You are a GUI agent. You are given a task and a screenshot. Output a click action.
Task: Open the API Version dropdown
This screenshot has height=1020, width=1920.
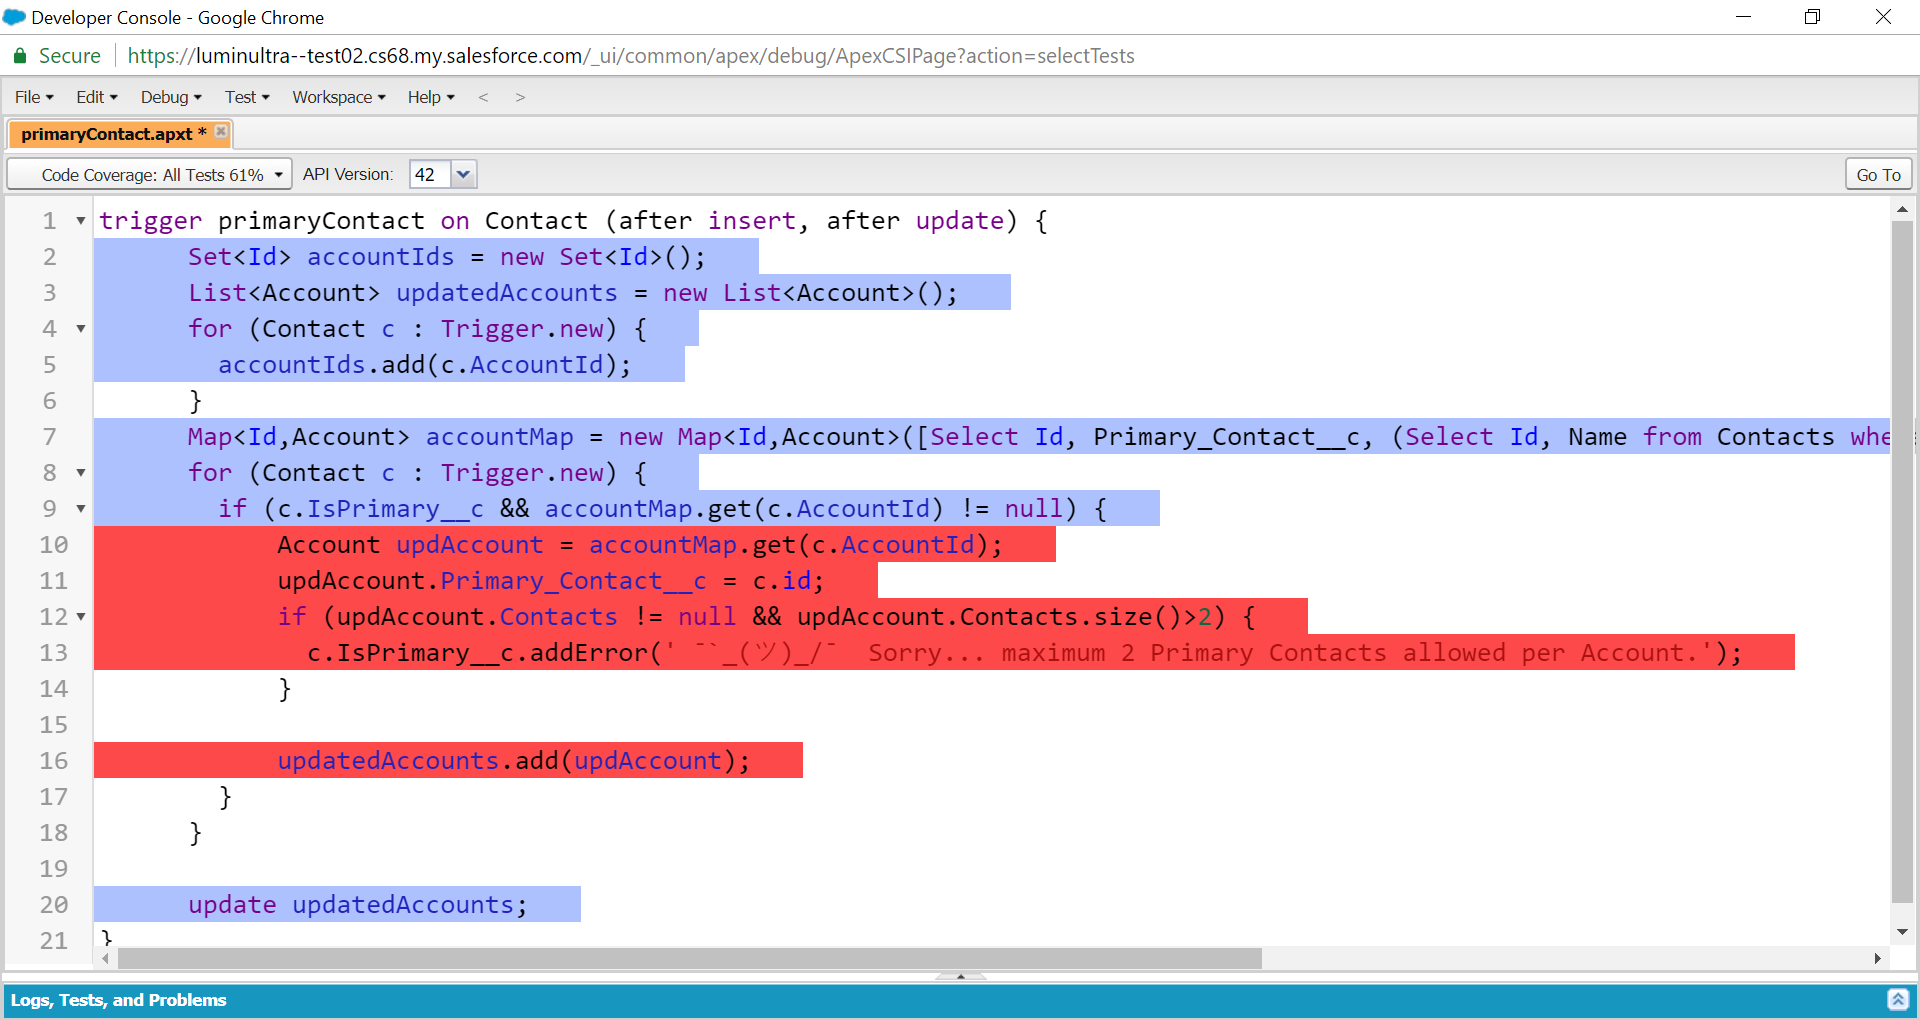463,174
